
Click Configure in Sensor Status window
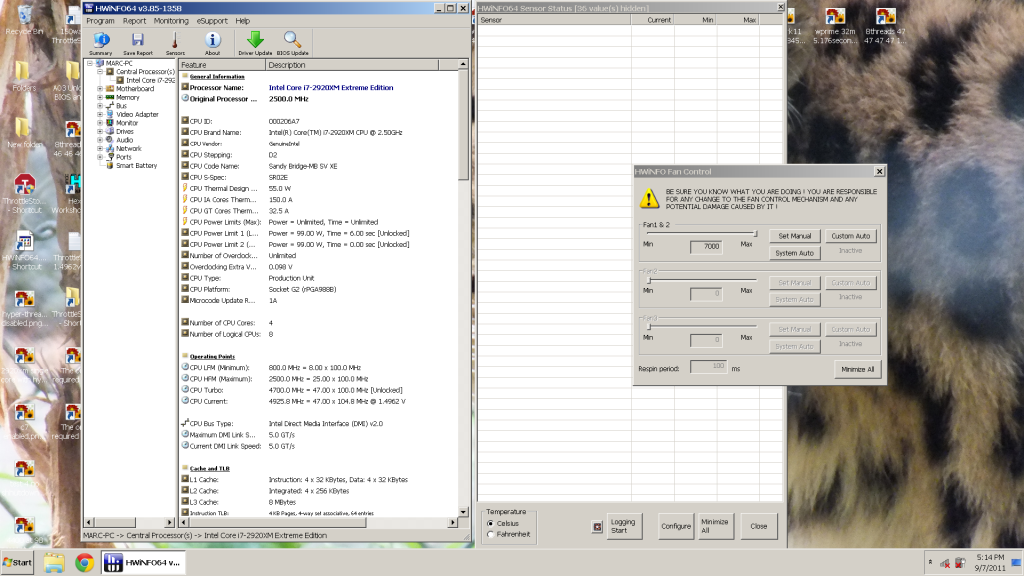pos(675,526)
